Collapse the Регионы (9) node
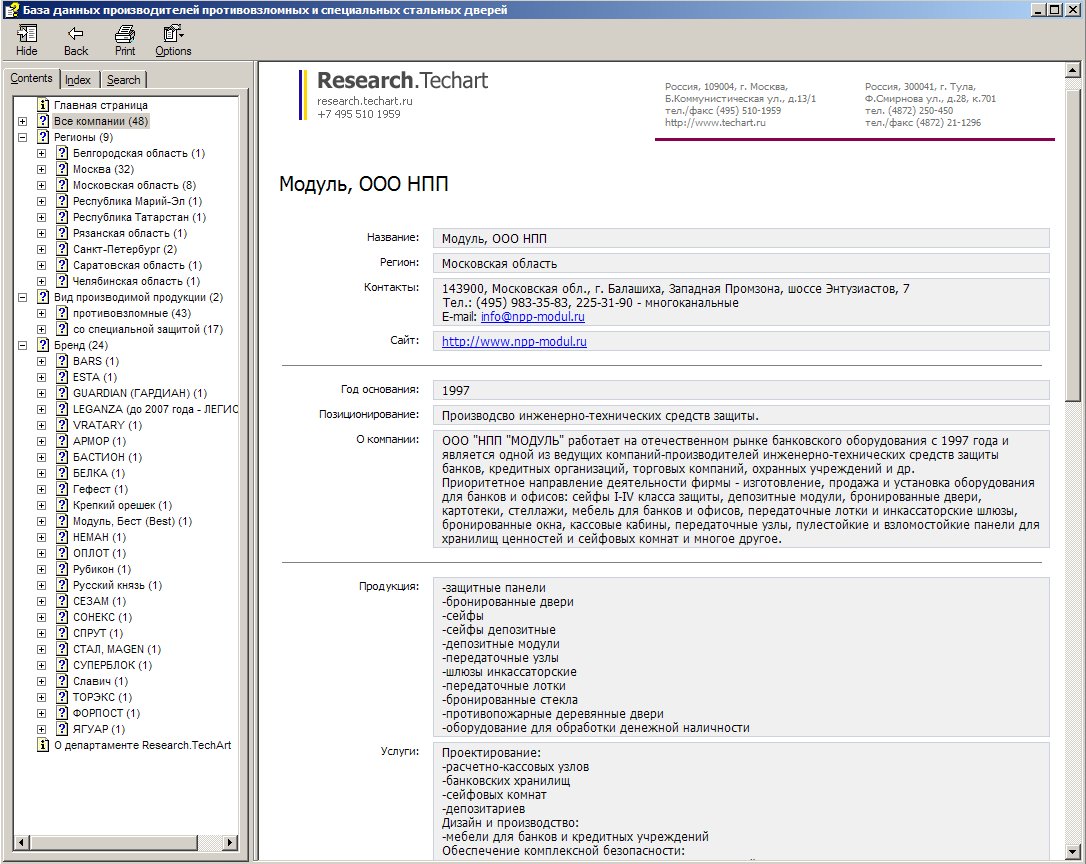Screen dimensions: 1086x864 pyautogui.click(x=22, y=137)
